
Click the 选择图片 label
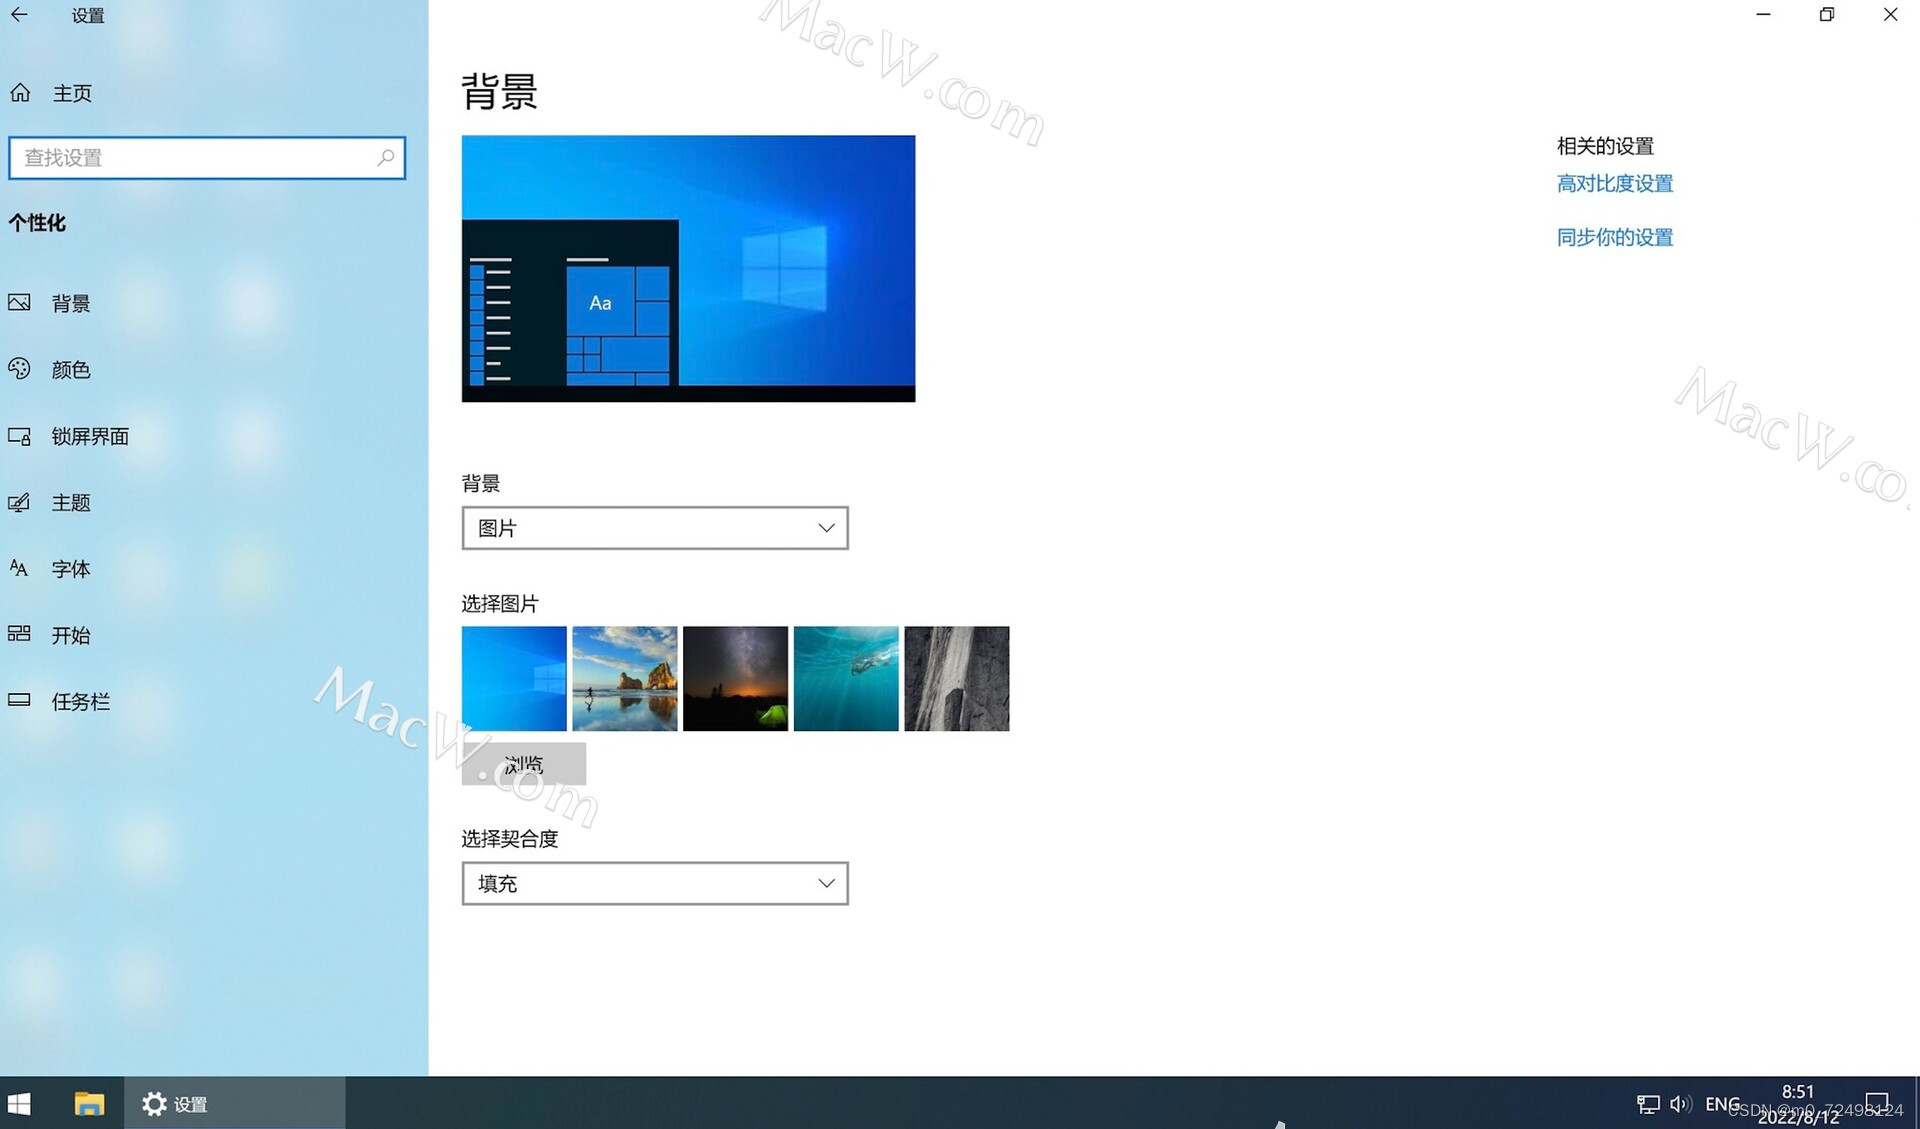(x=500, y=604)
